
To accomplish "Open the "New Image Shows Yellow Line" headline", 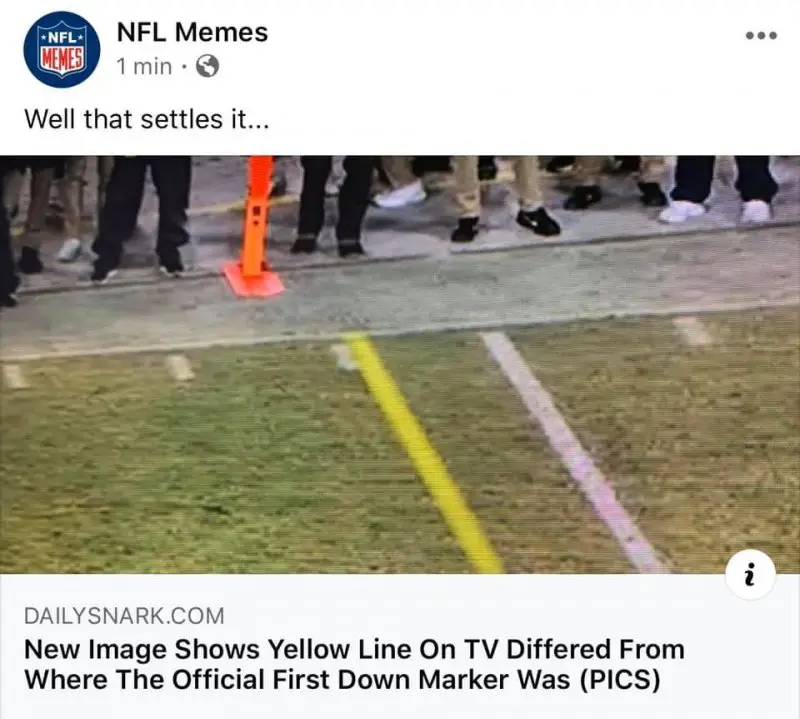I will click(354, 664).
